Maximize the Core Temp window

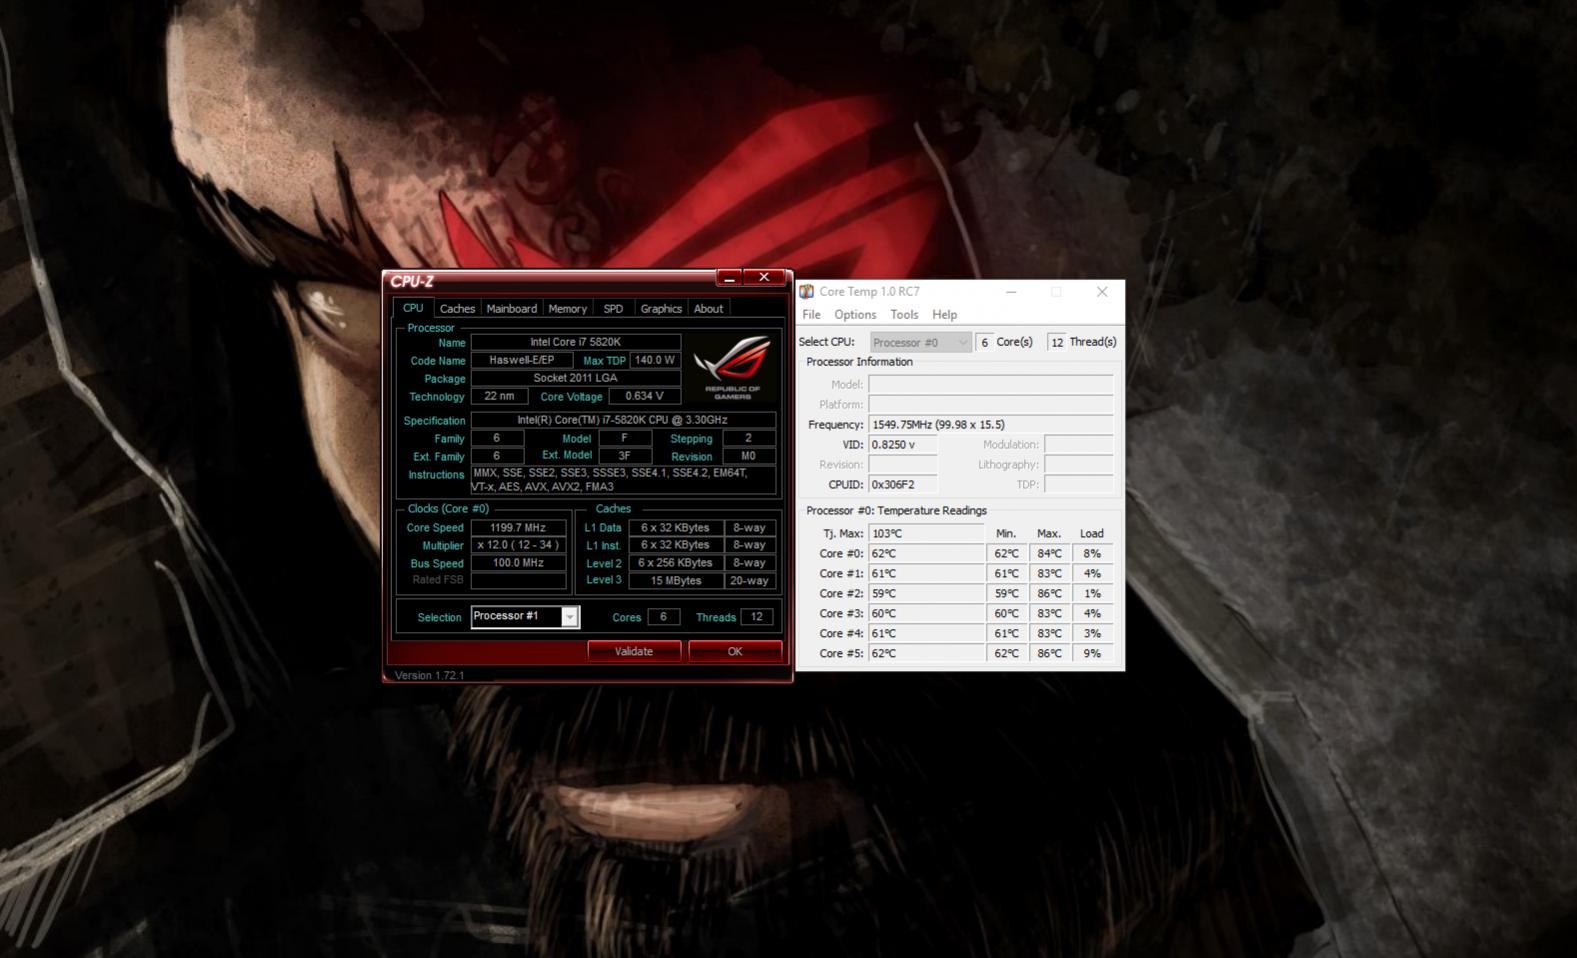click(1056, 292)
